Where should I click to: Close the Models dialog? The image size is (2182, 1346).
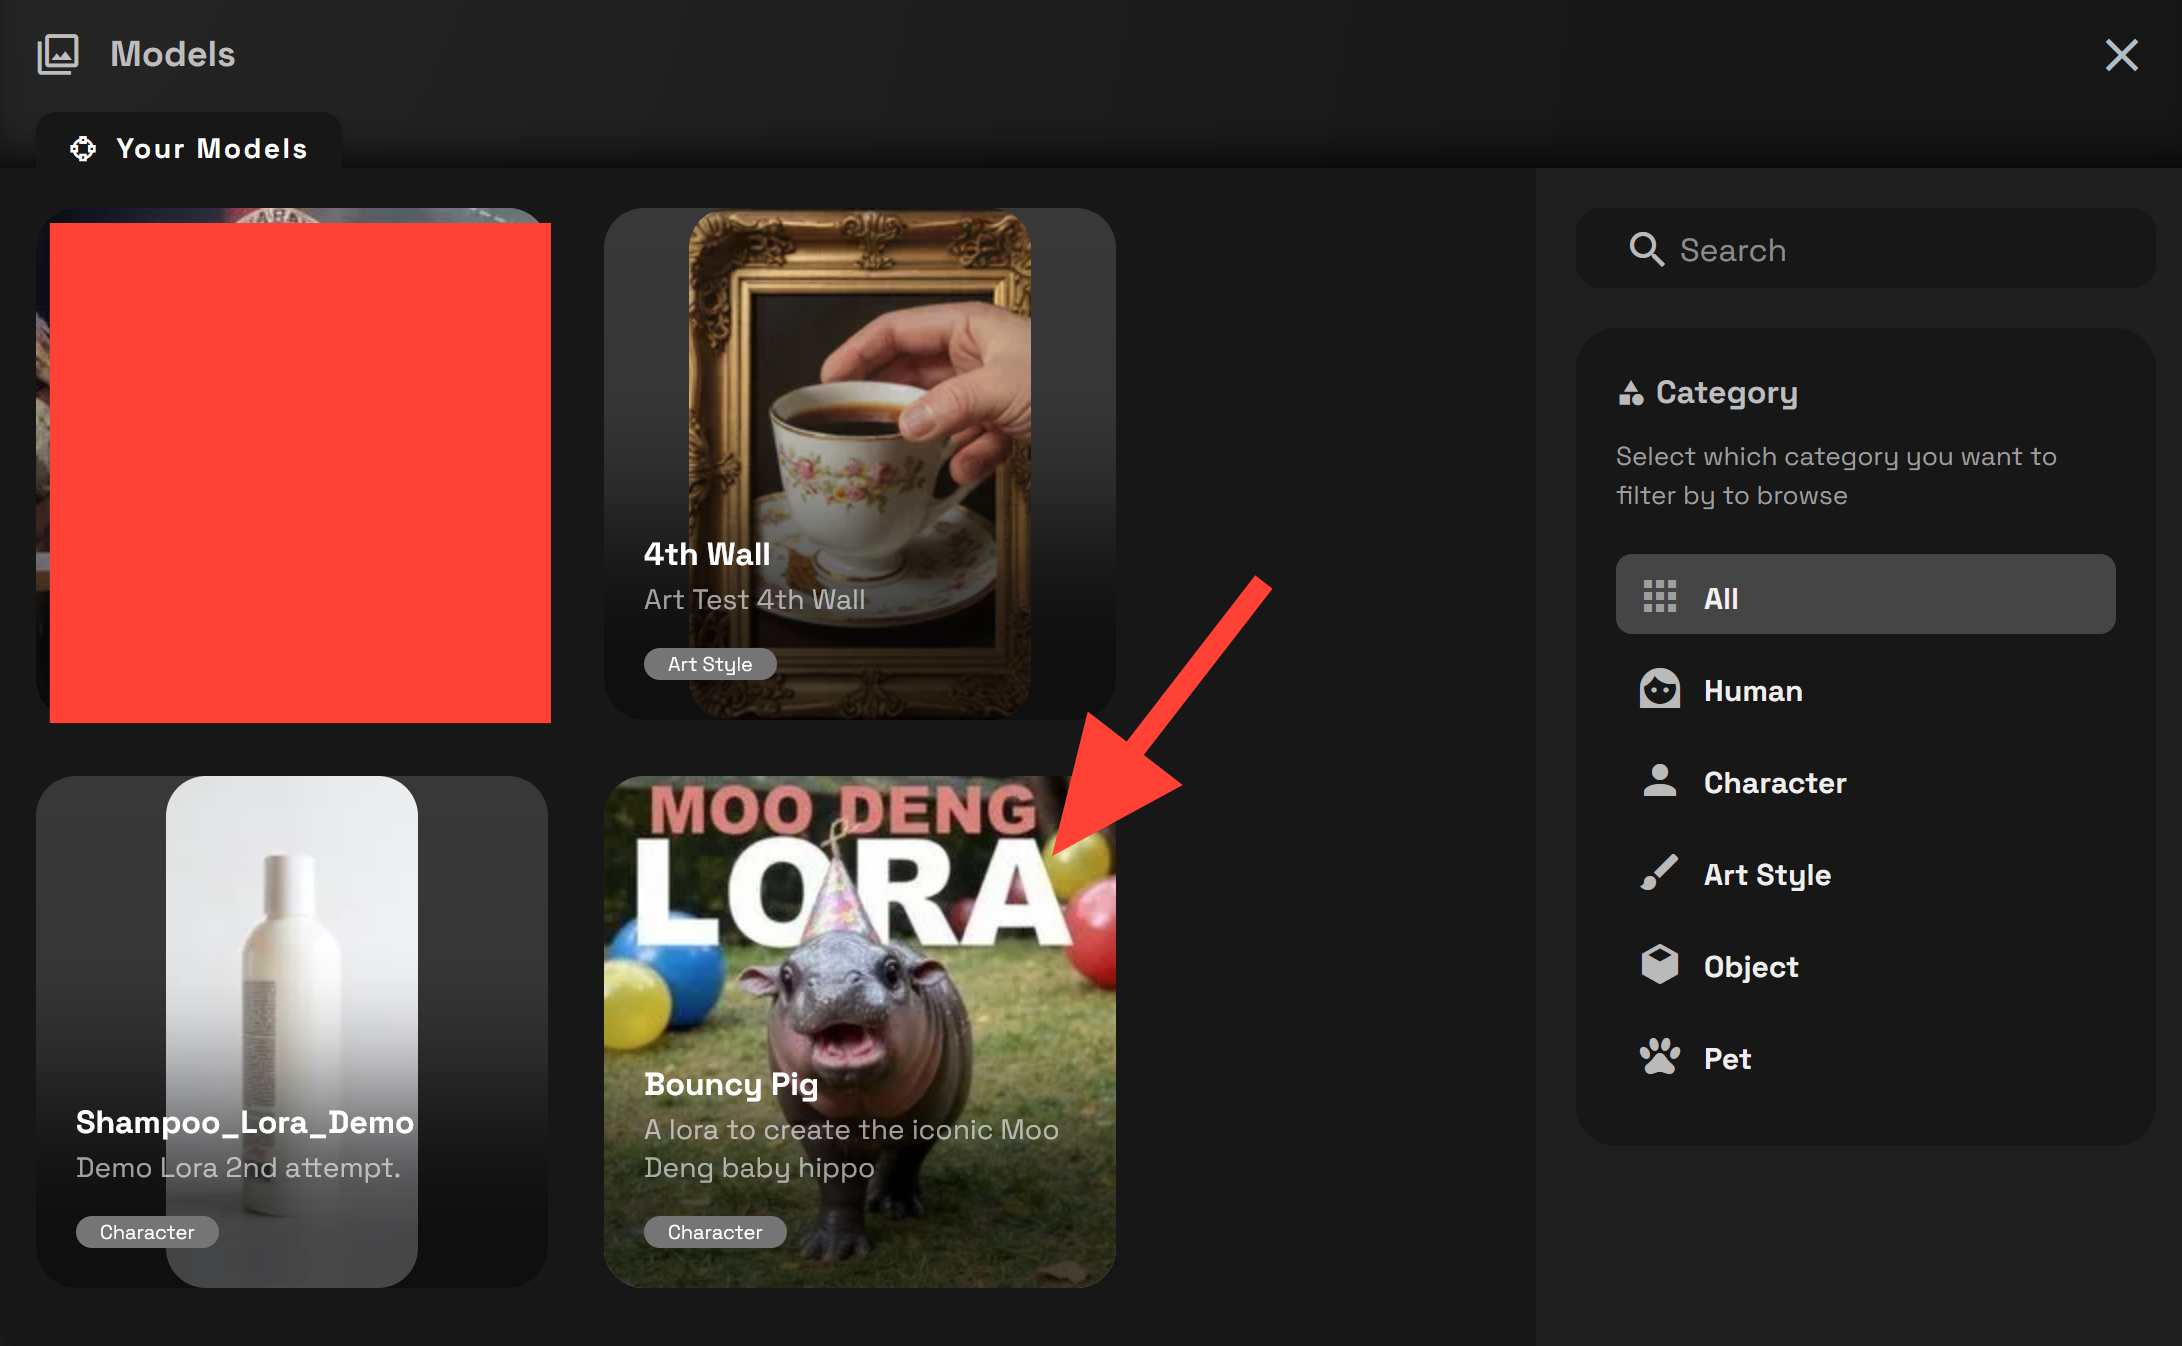tap(2121, 55)
